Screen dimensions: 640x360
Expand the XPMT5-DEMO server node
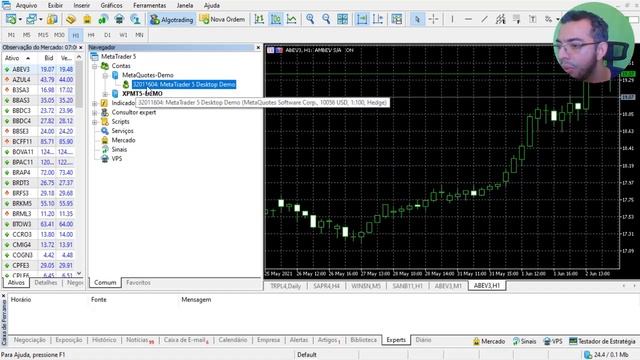(105, 94)
